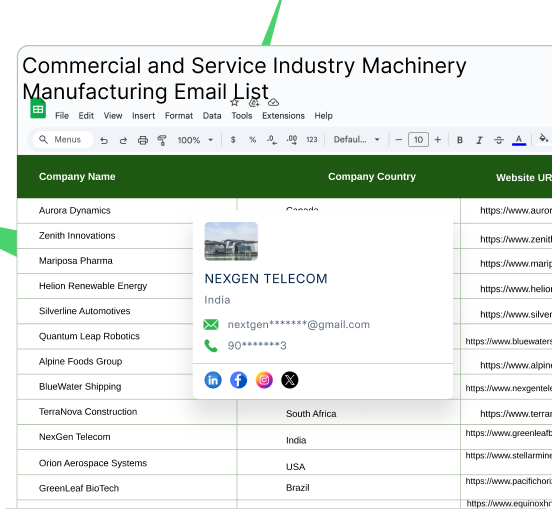Image resolution: width=552 pixels, height=509 pixels.
Task: Open the Extensions menu
Action: click(x=283, y=116)
